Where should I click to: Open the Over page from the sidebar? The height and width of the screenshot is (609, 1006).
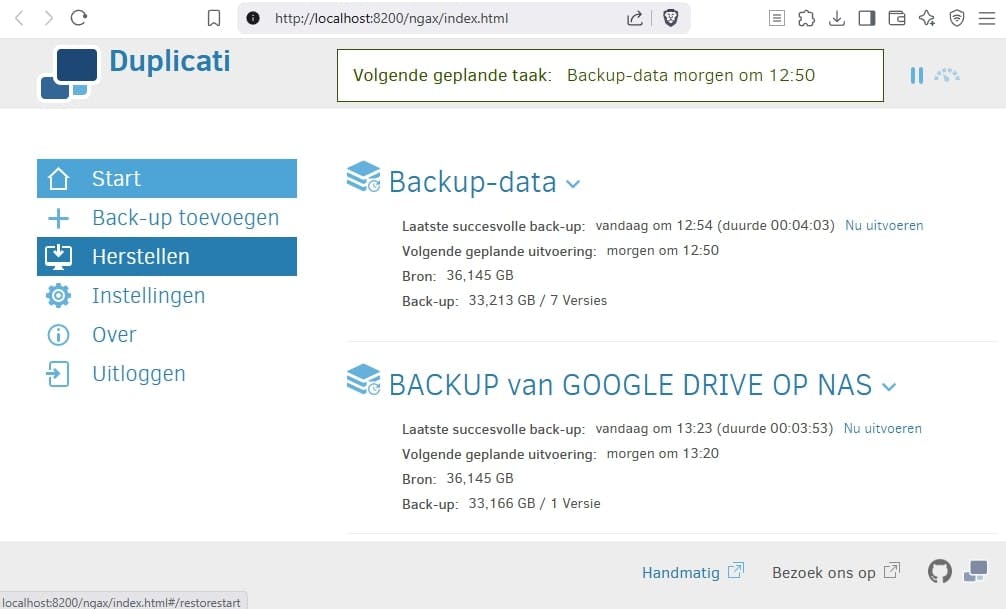(114, 334)
